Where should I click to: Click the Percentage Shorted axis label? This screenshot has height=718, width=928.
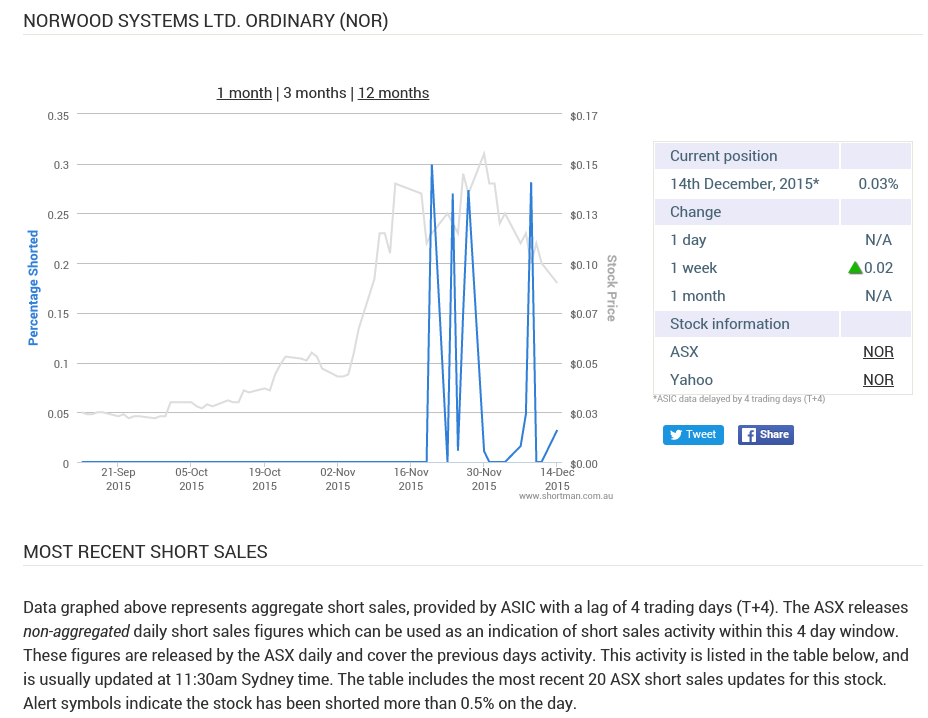pyautogui.click(x=33, y=288)
